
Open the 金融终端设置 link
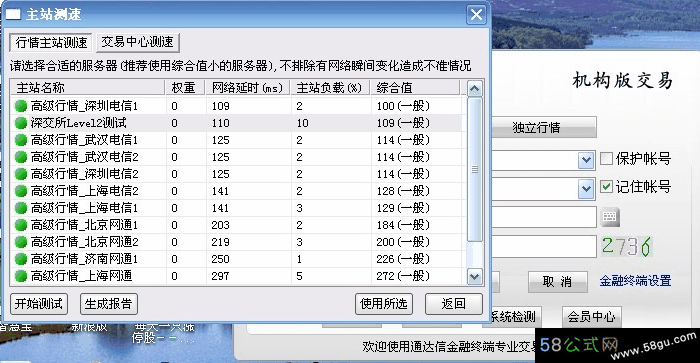pyautogui.click(x=635, y=281)
